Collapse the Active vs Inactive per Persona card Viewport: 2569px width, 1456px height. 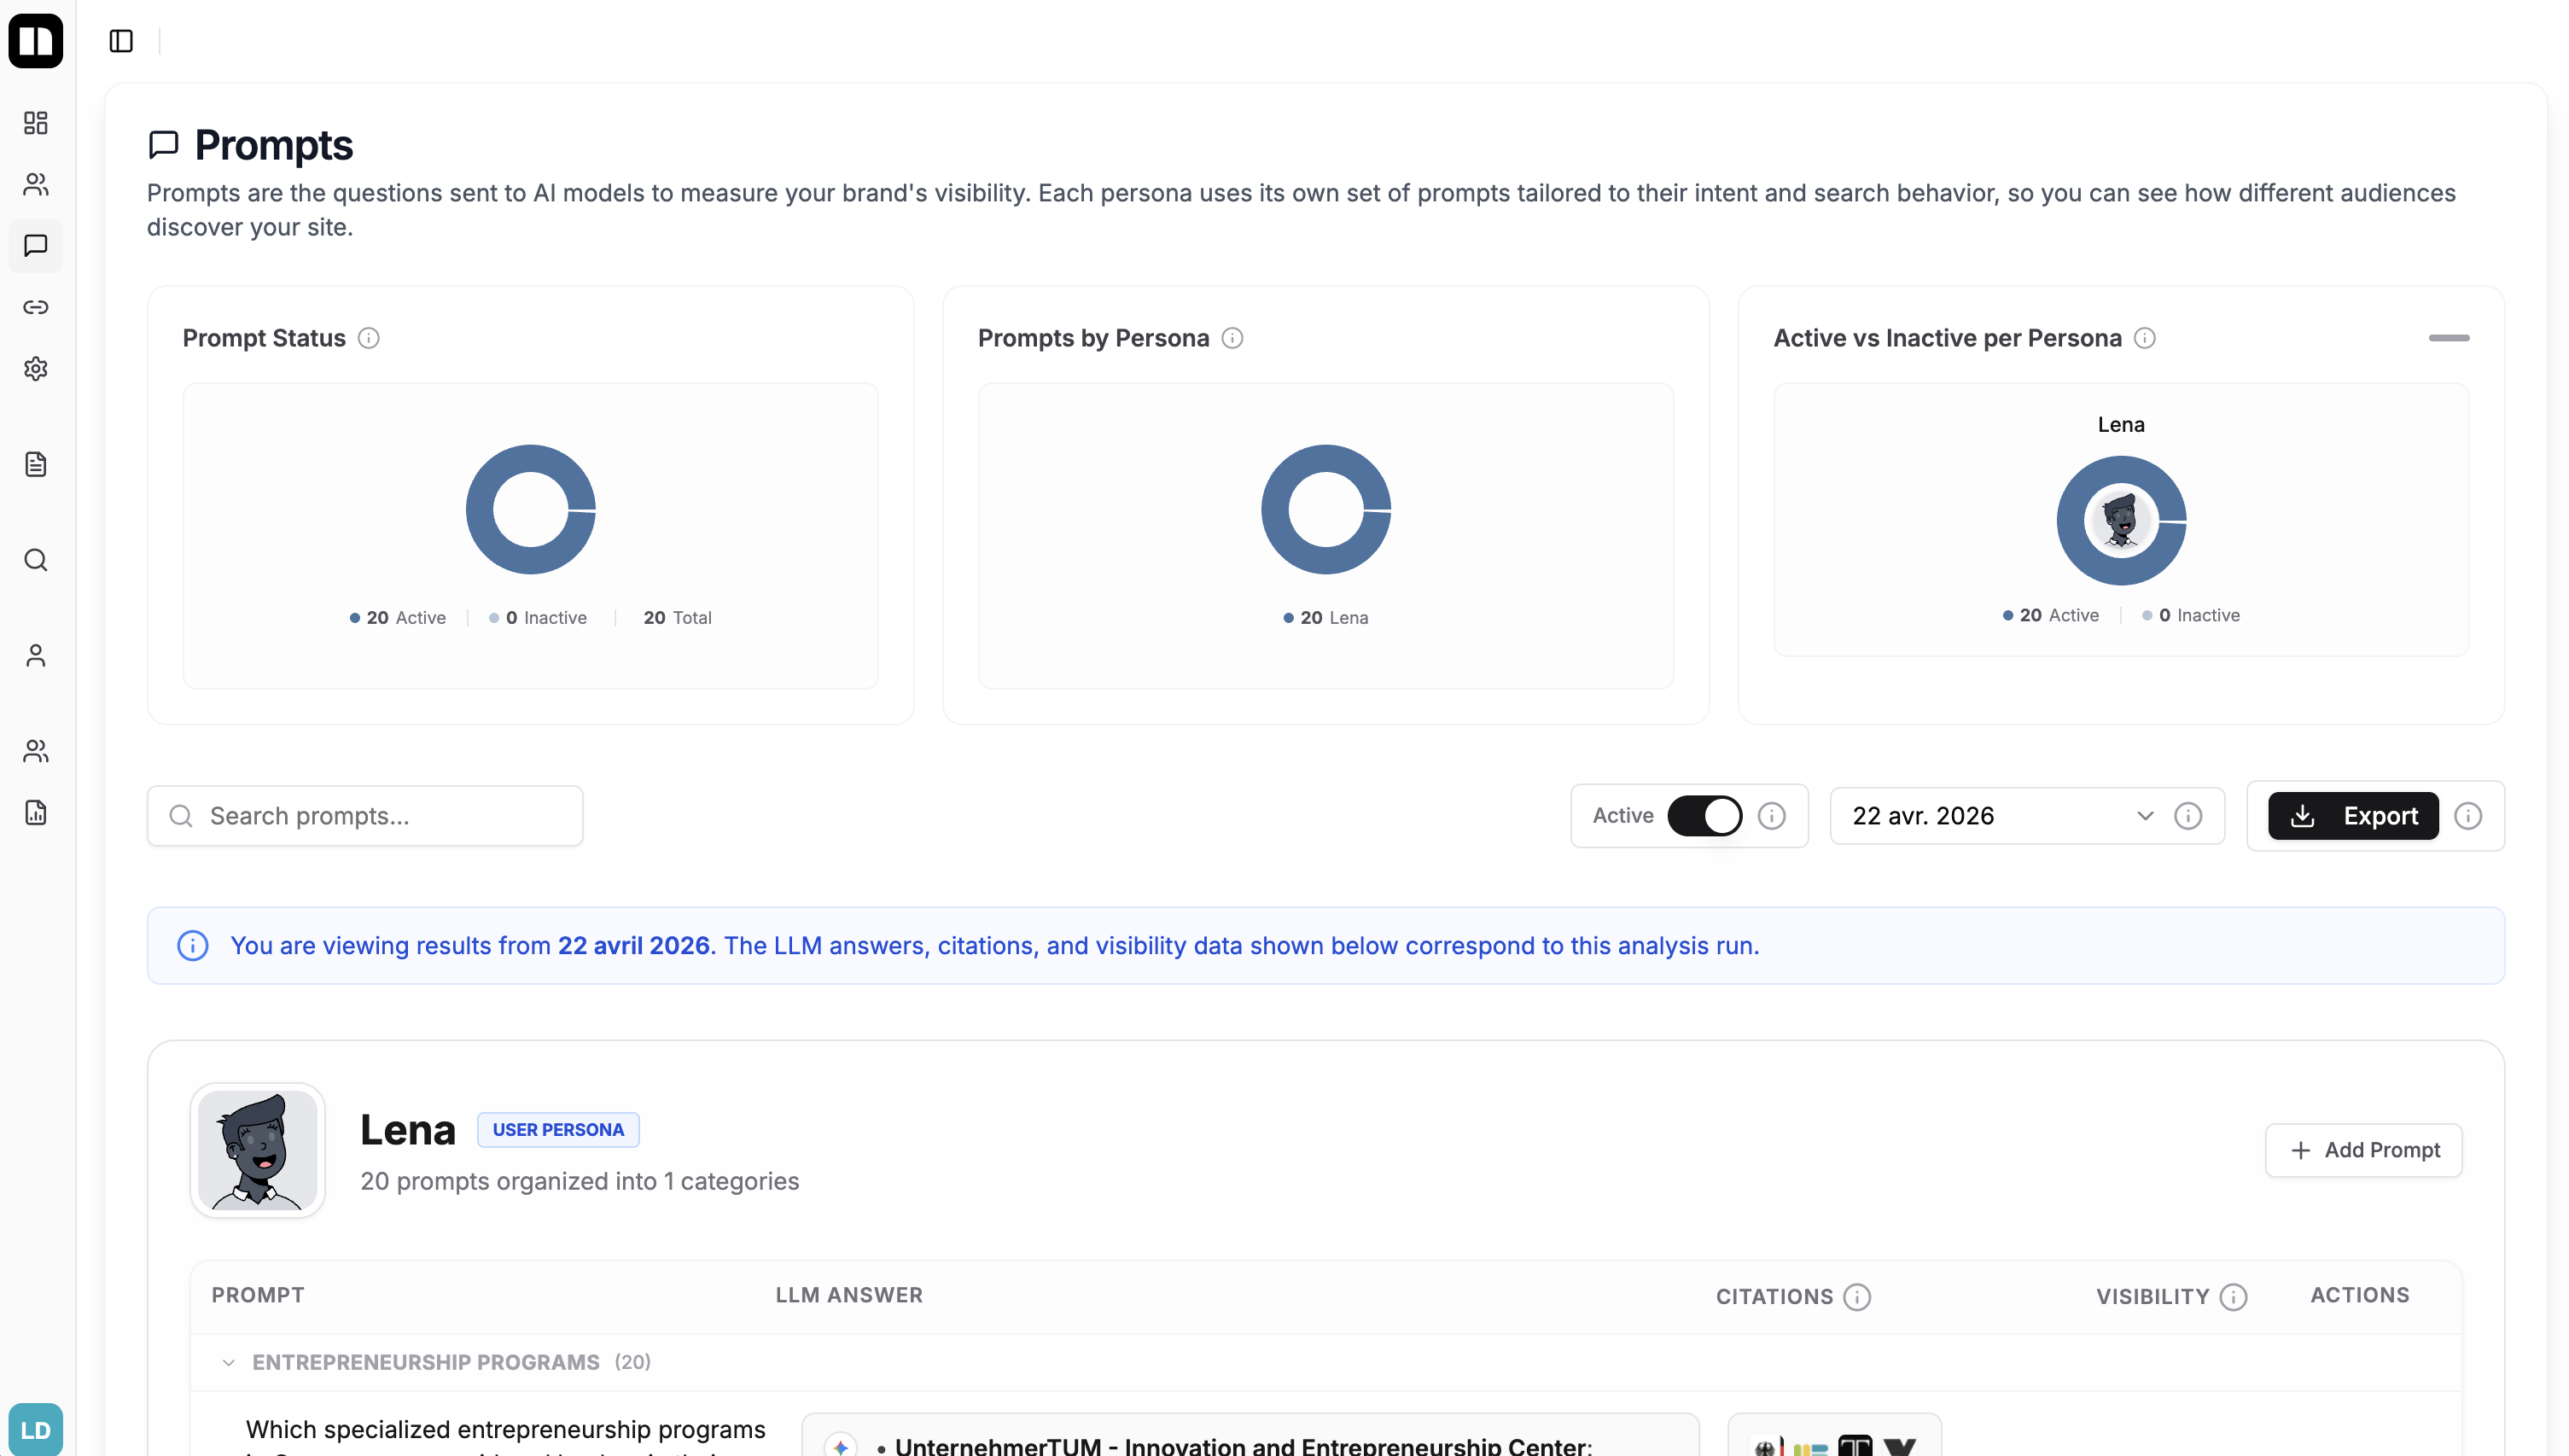point(2449,338)
